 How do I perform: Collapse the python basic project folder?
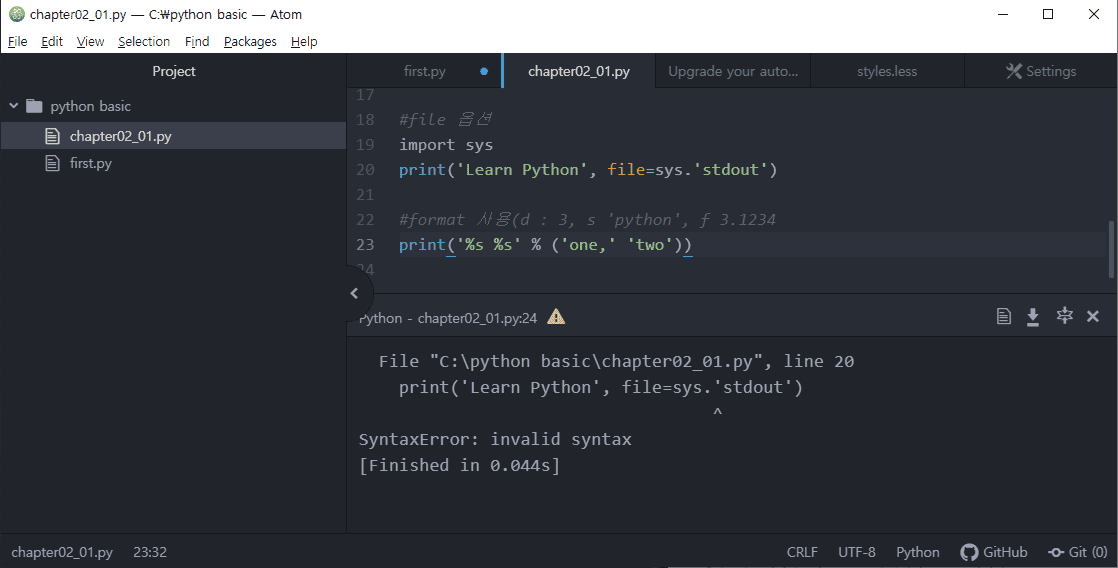pyautogui.click(x=13, y=106)
